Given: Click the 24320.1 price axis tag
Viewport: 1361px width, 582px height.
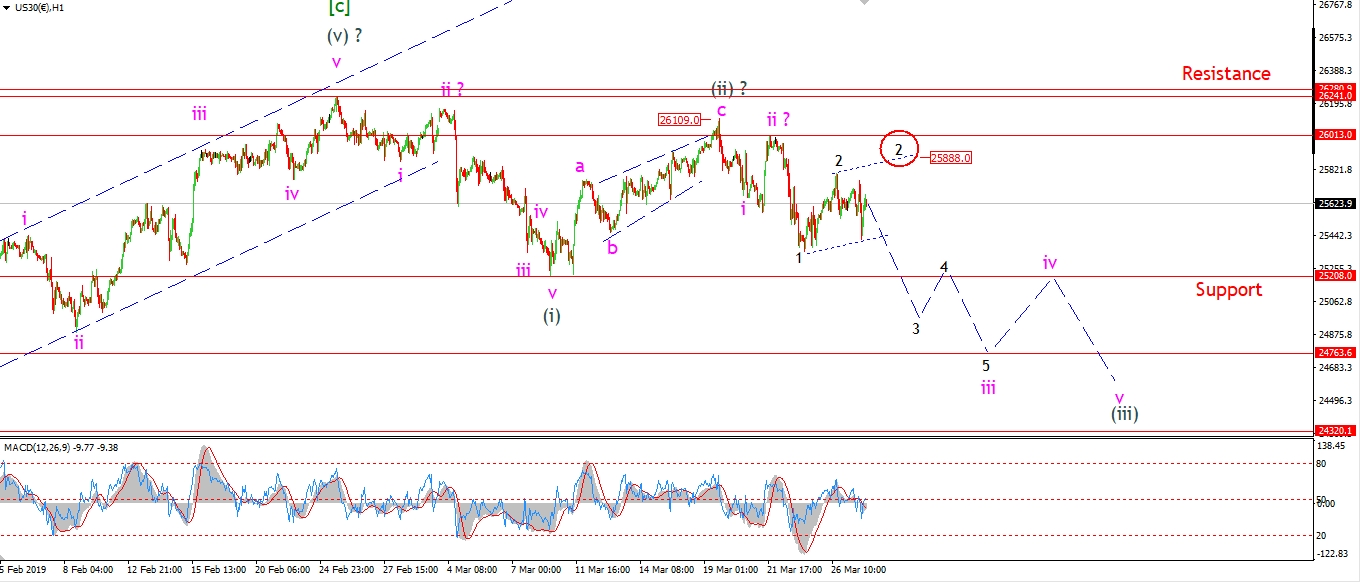Looking at the screenshot, I should click(1336, 431).
